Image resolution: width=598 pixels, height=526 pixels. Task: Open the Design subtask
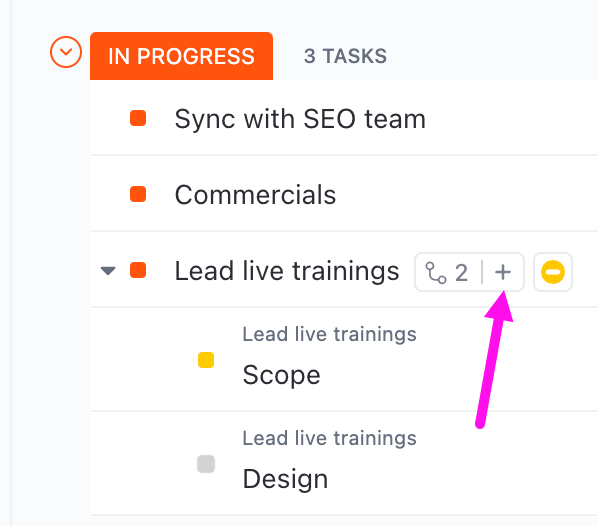click(x=285, y=479)
